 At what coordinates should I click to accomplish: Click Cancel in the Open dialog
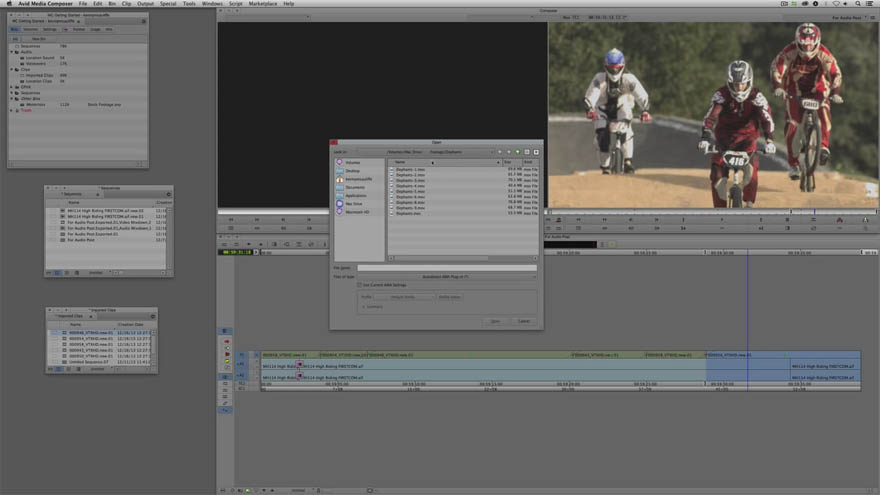(x=524, y=321)
